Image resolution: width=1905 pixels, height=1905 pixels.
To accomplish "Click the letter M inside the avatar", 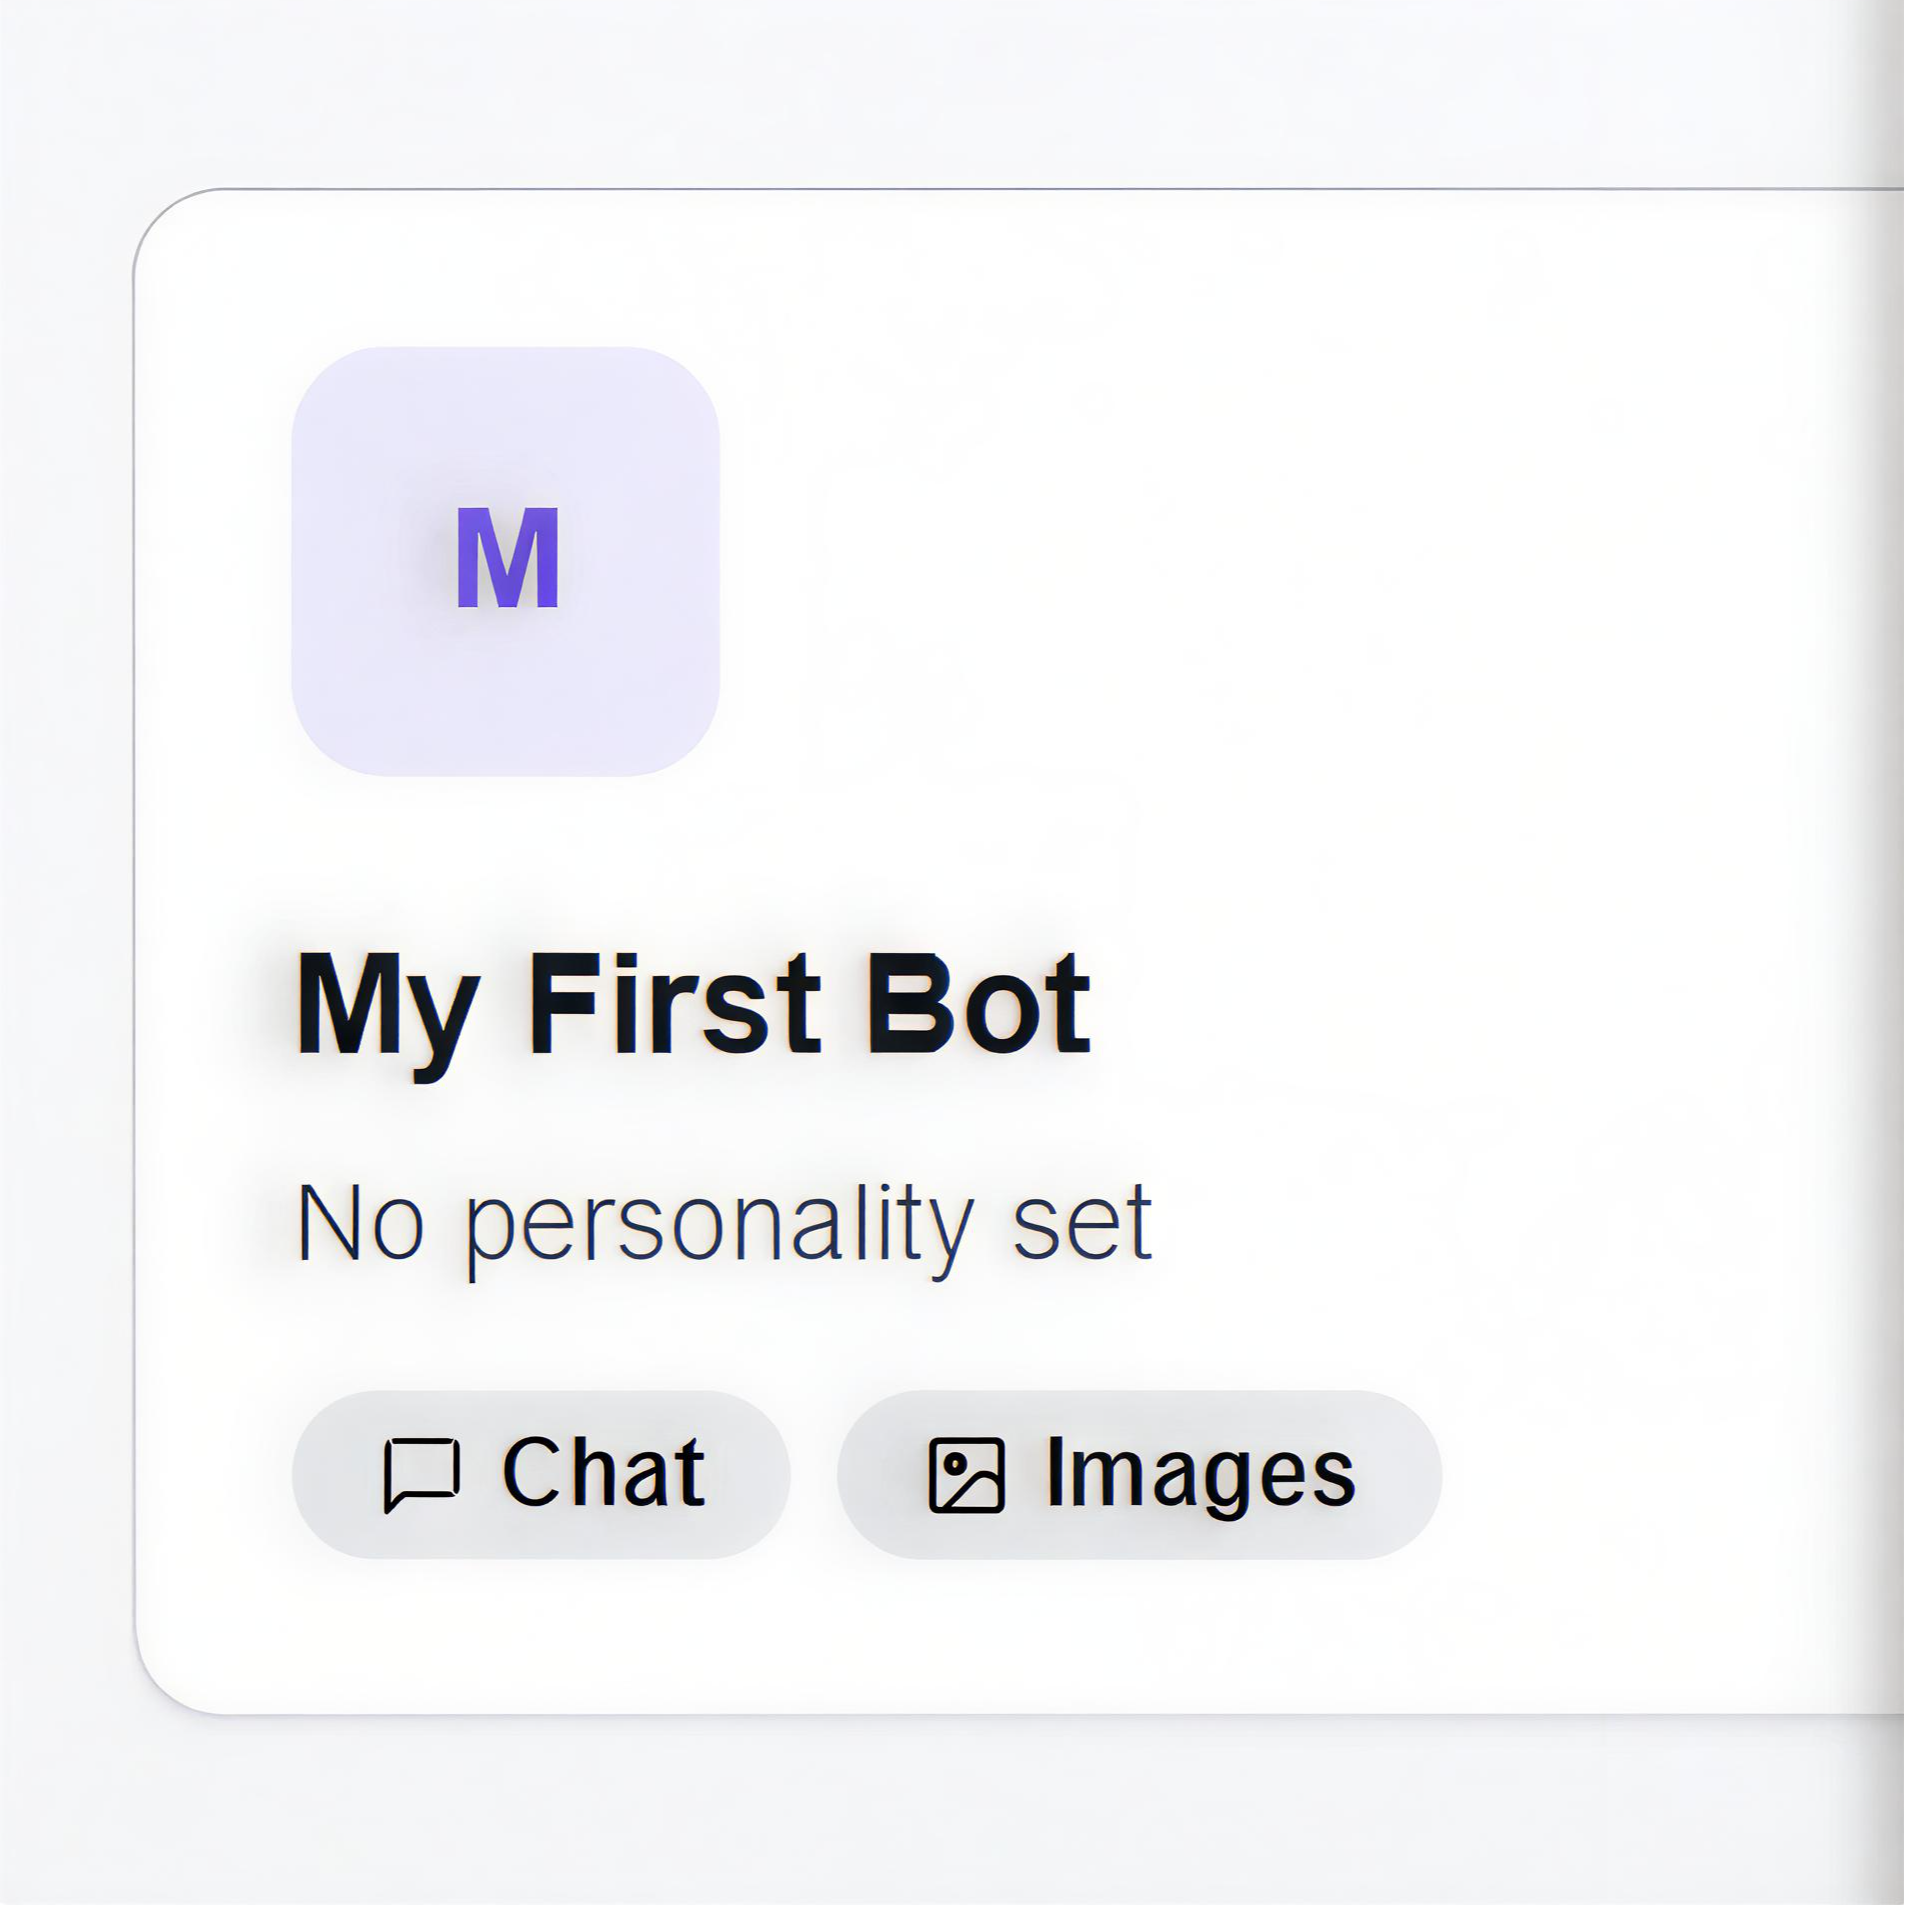I will pos(507,558).
